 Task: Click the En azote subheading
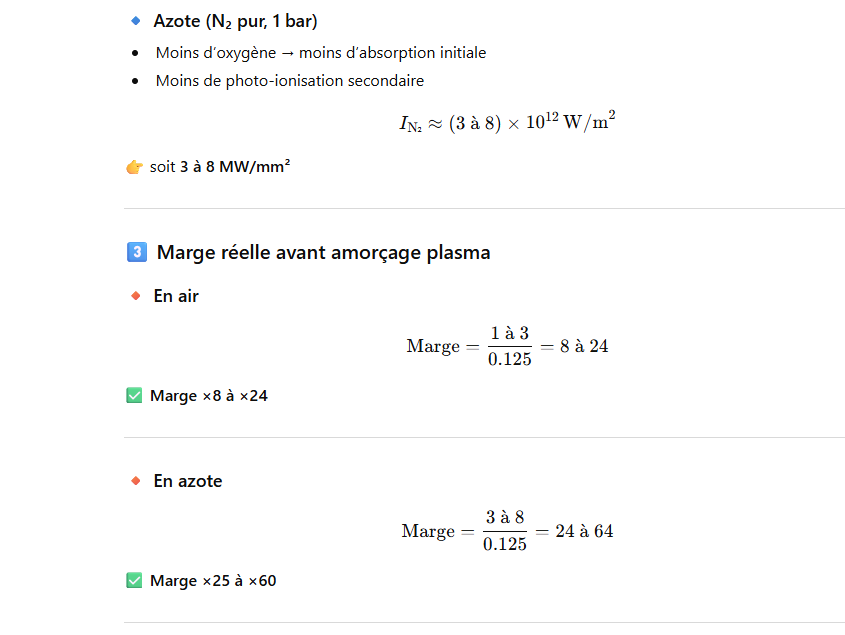[x=188, y=481]
